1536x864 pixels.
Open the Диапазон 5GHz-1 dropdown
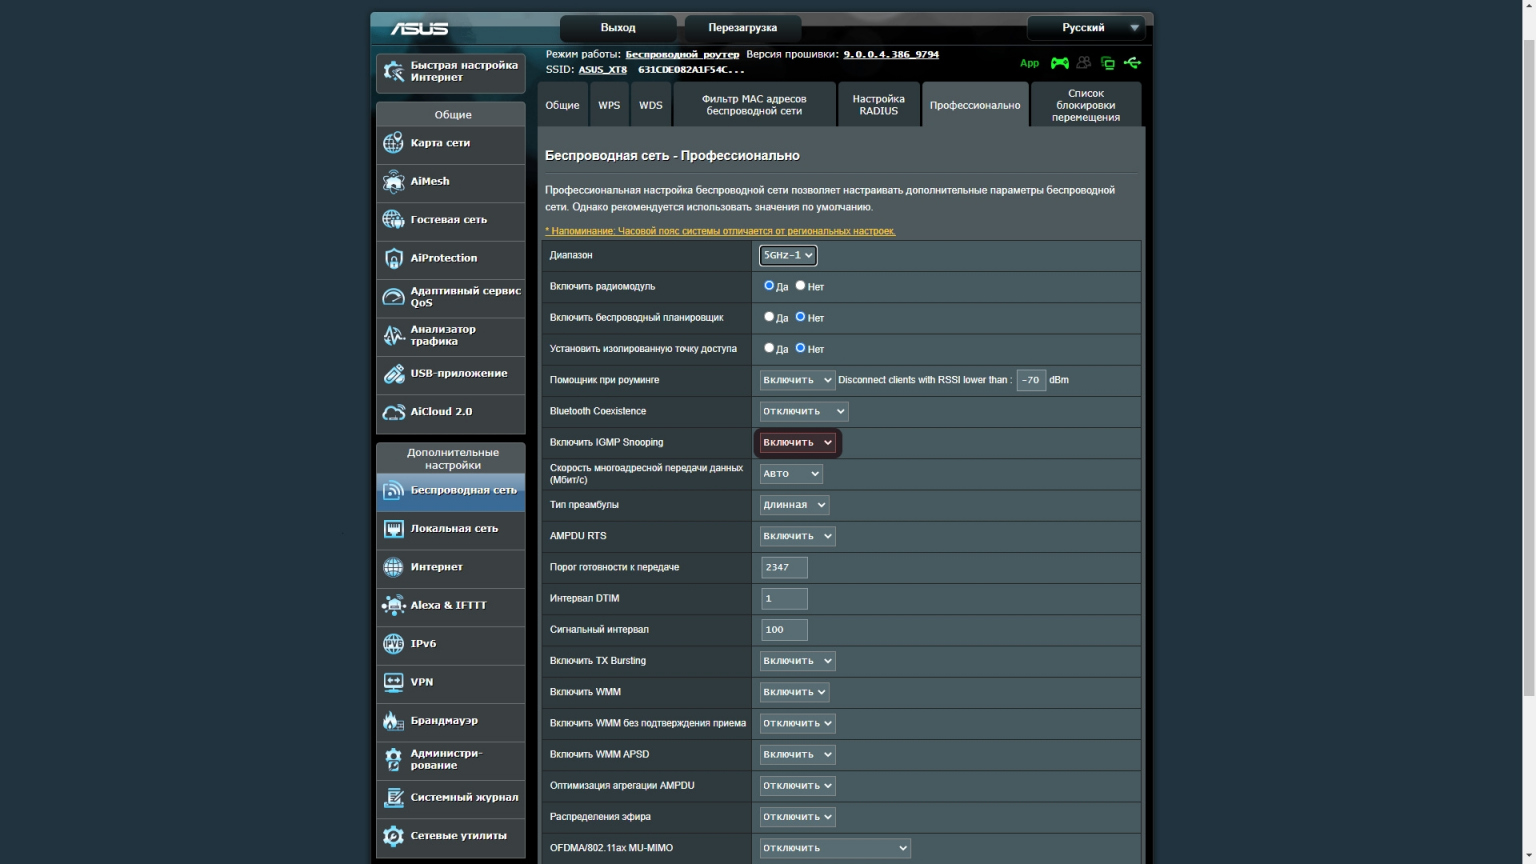click(x=788, y=255)
